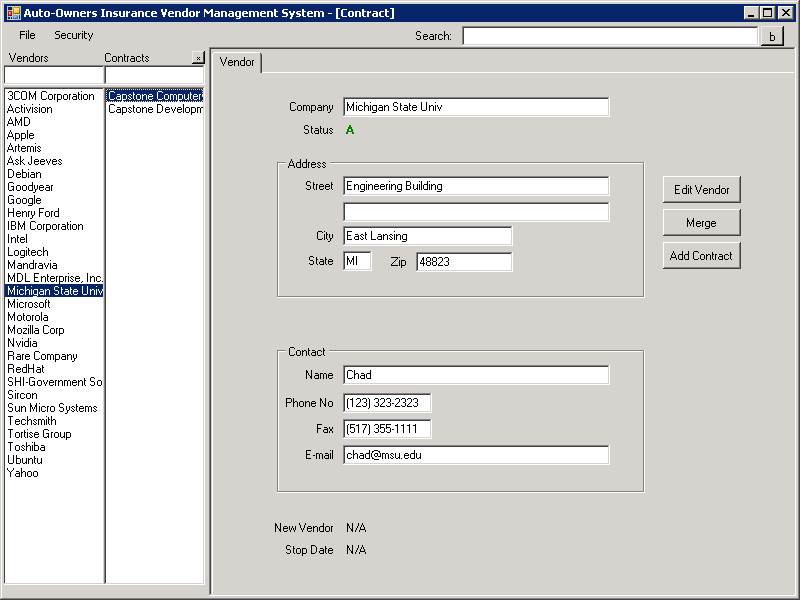This screenshot has height=600, width=800.
Task: Click the search 'b' button
Action: pyautogui.click(x=772, y=36)
